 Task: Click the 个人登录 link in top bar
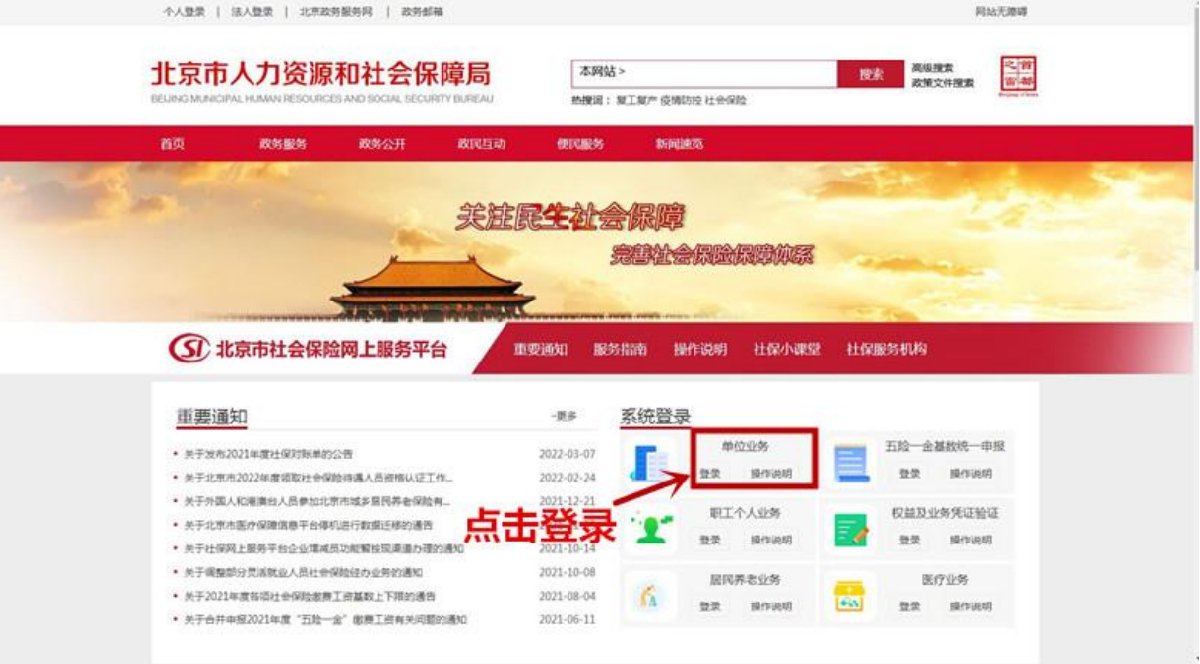[x=184, y=12]
